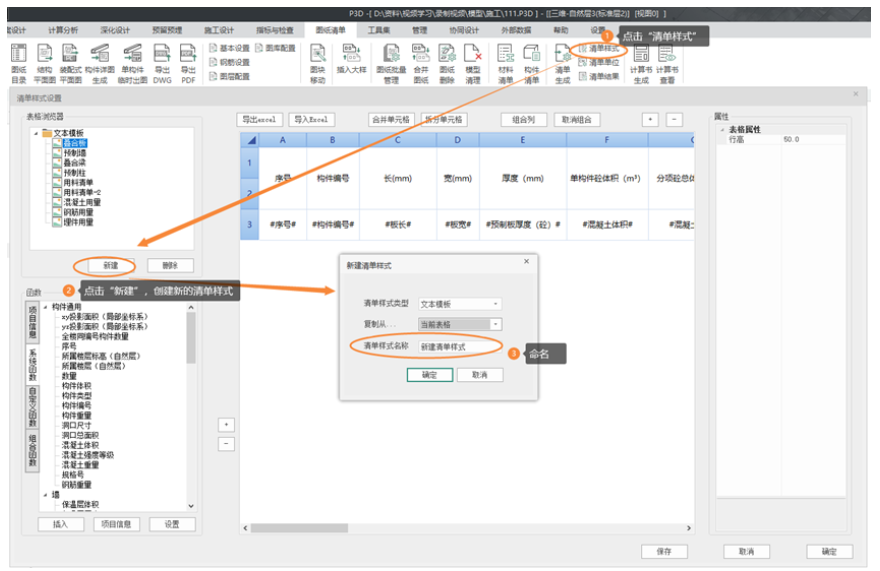Open 清单样式 in the ribbon
Image resolution: width=880 pixels, height=571 pixels.
pyautogui.click(x=602, y=48)
